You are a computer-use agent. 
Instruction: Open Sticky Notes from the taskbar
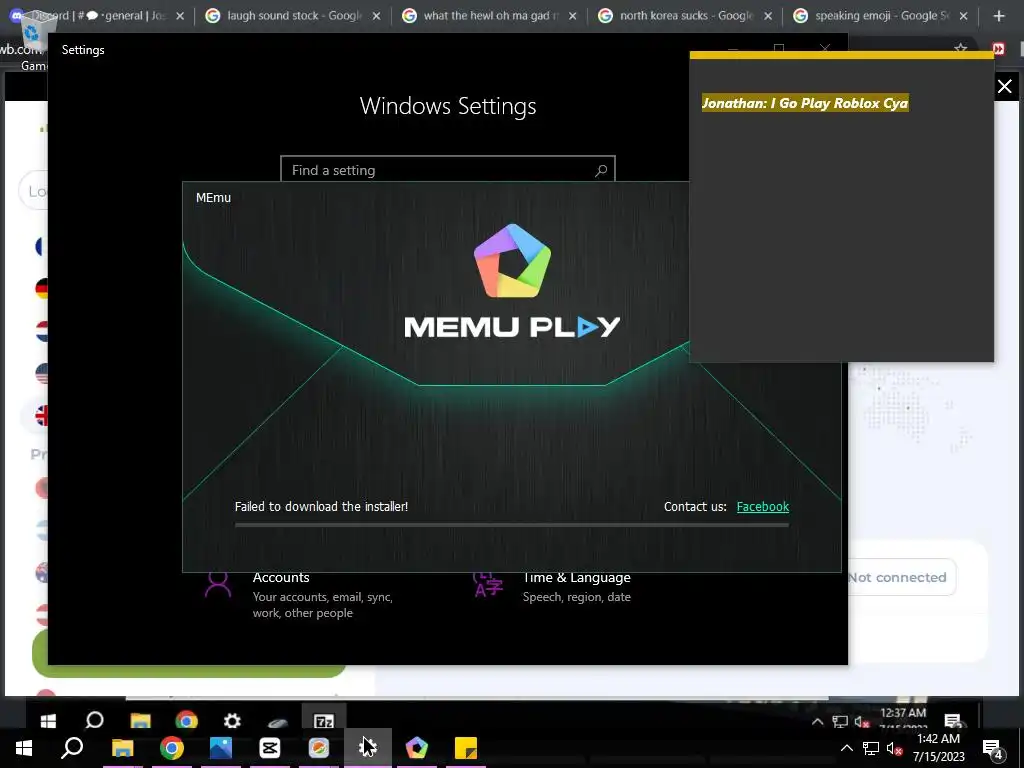tap(466, 748)
